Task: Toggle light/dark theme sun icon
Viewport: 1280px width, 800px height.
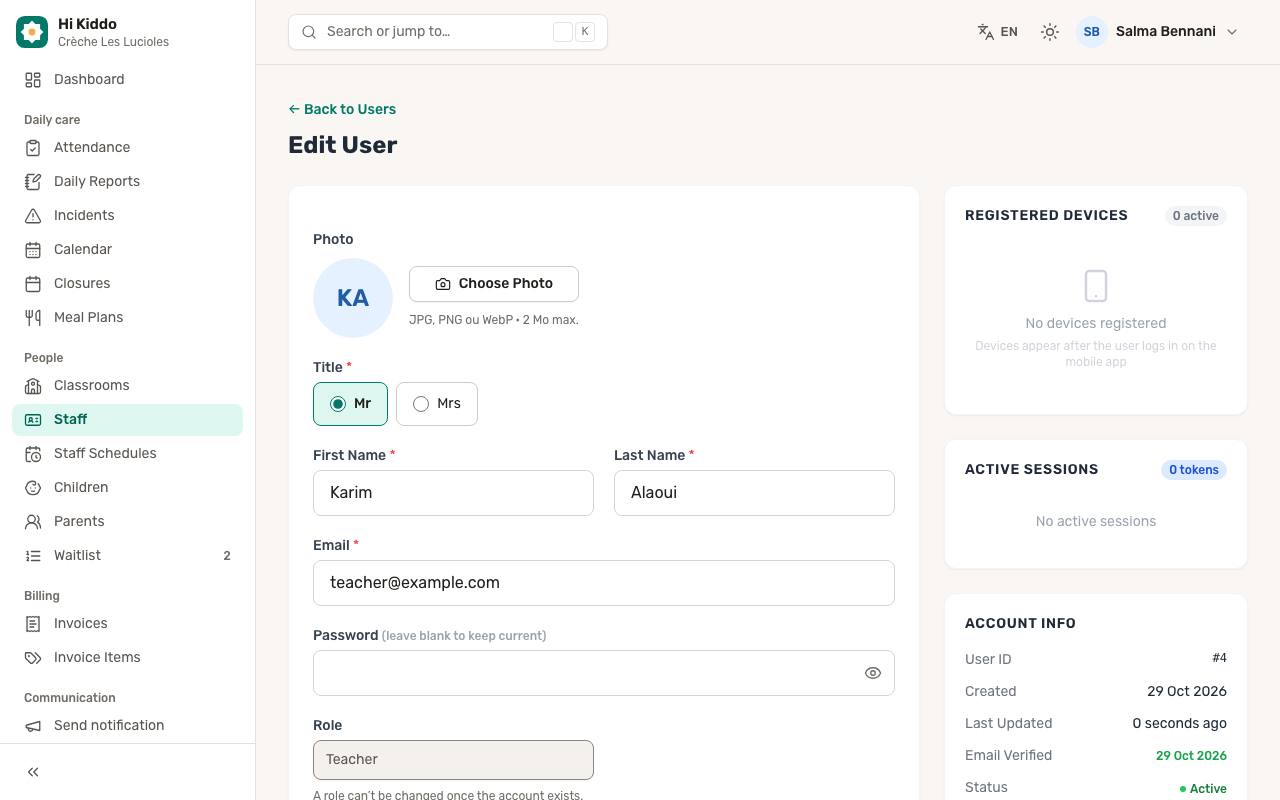Action: [x=1049, y=32]
